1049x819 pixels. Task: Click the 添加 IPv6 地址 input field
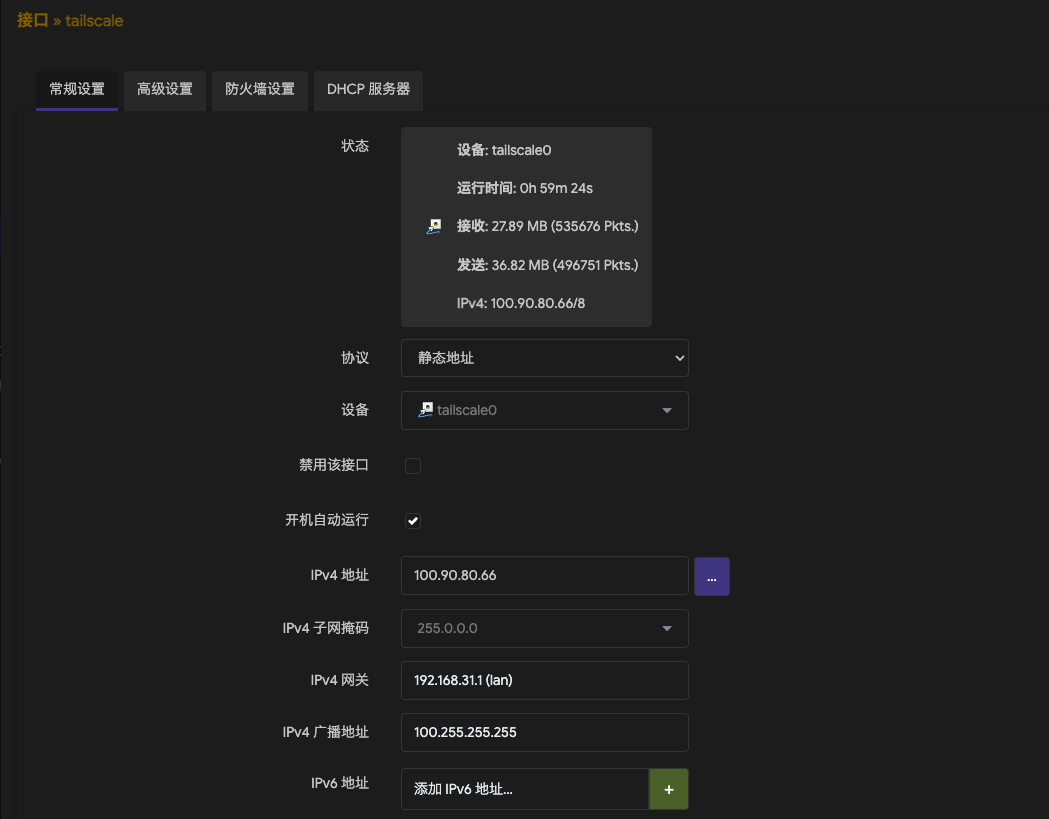coord(524,789)
